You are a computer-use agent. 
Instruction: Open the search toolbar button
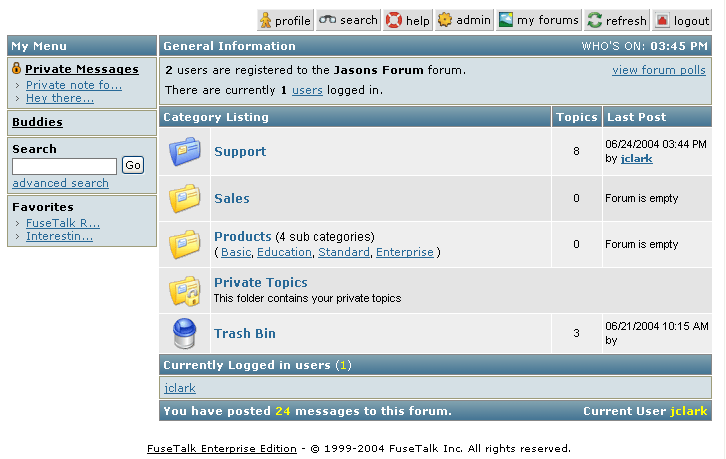tap(348, 20)
